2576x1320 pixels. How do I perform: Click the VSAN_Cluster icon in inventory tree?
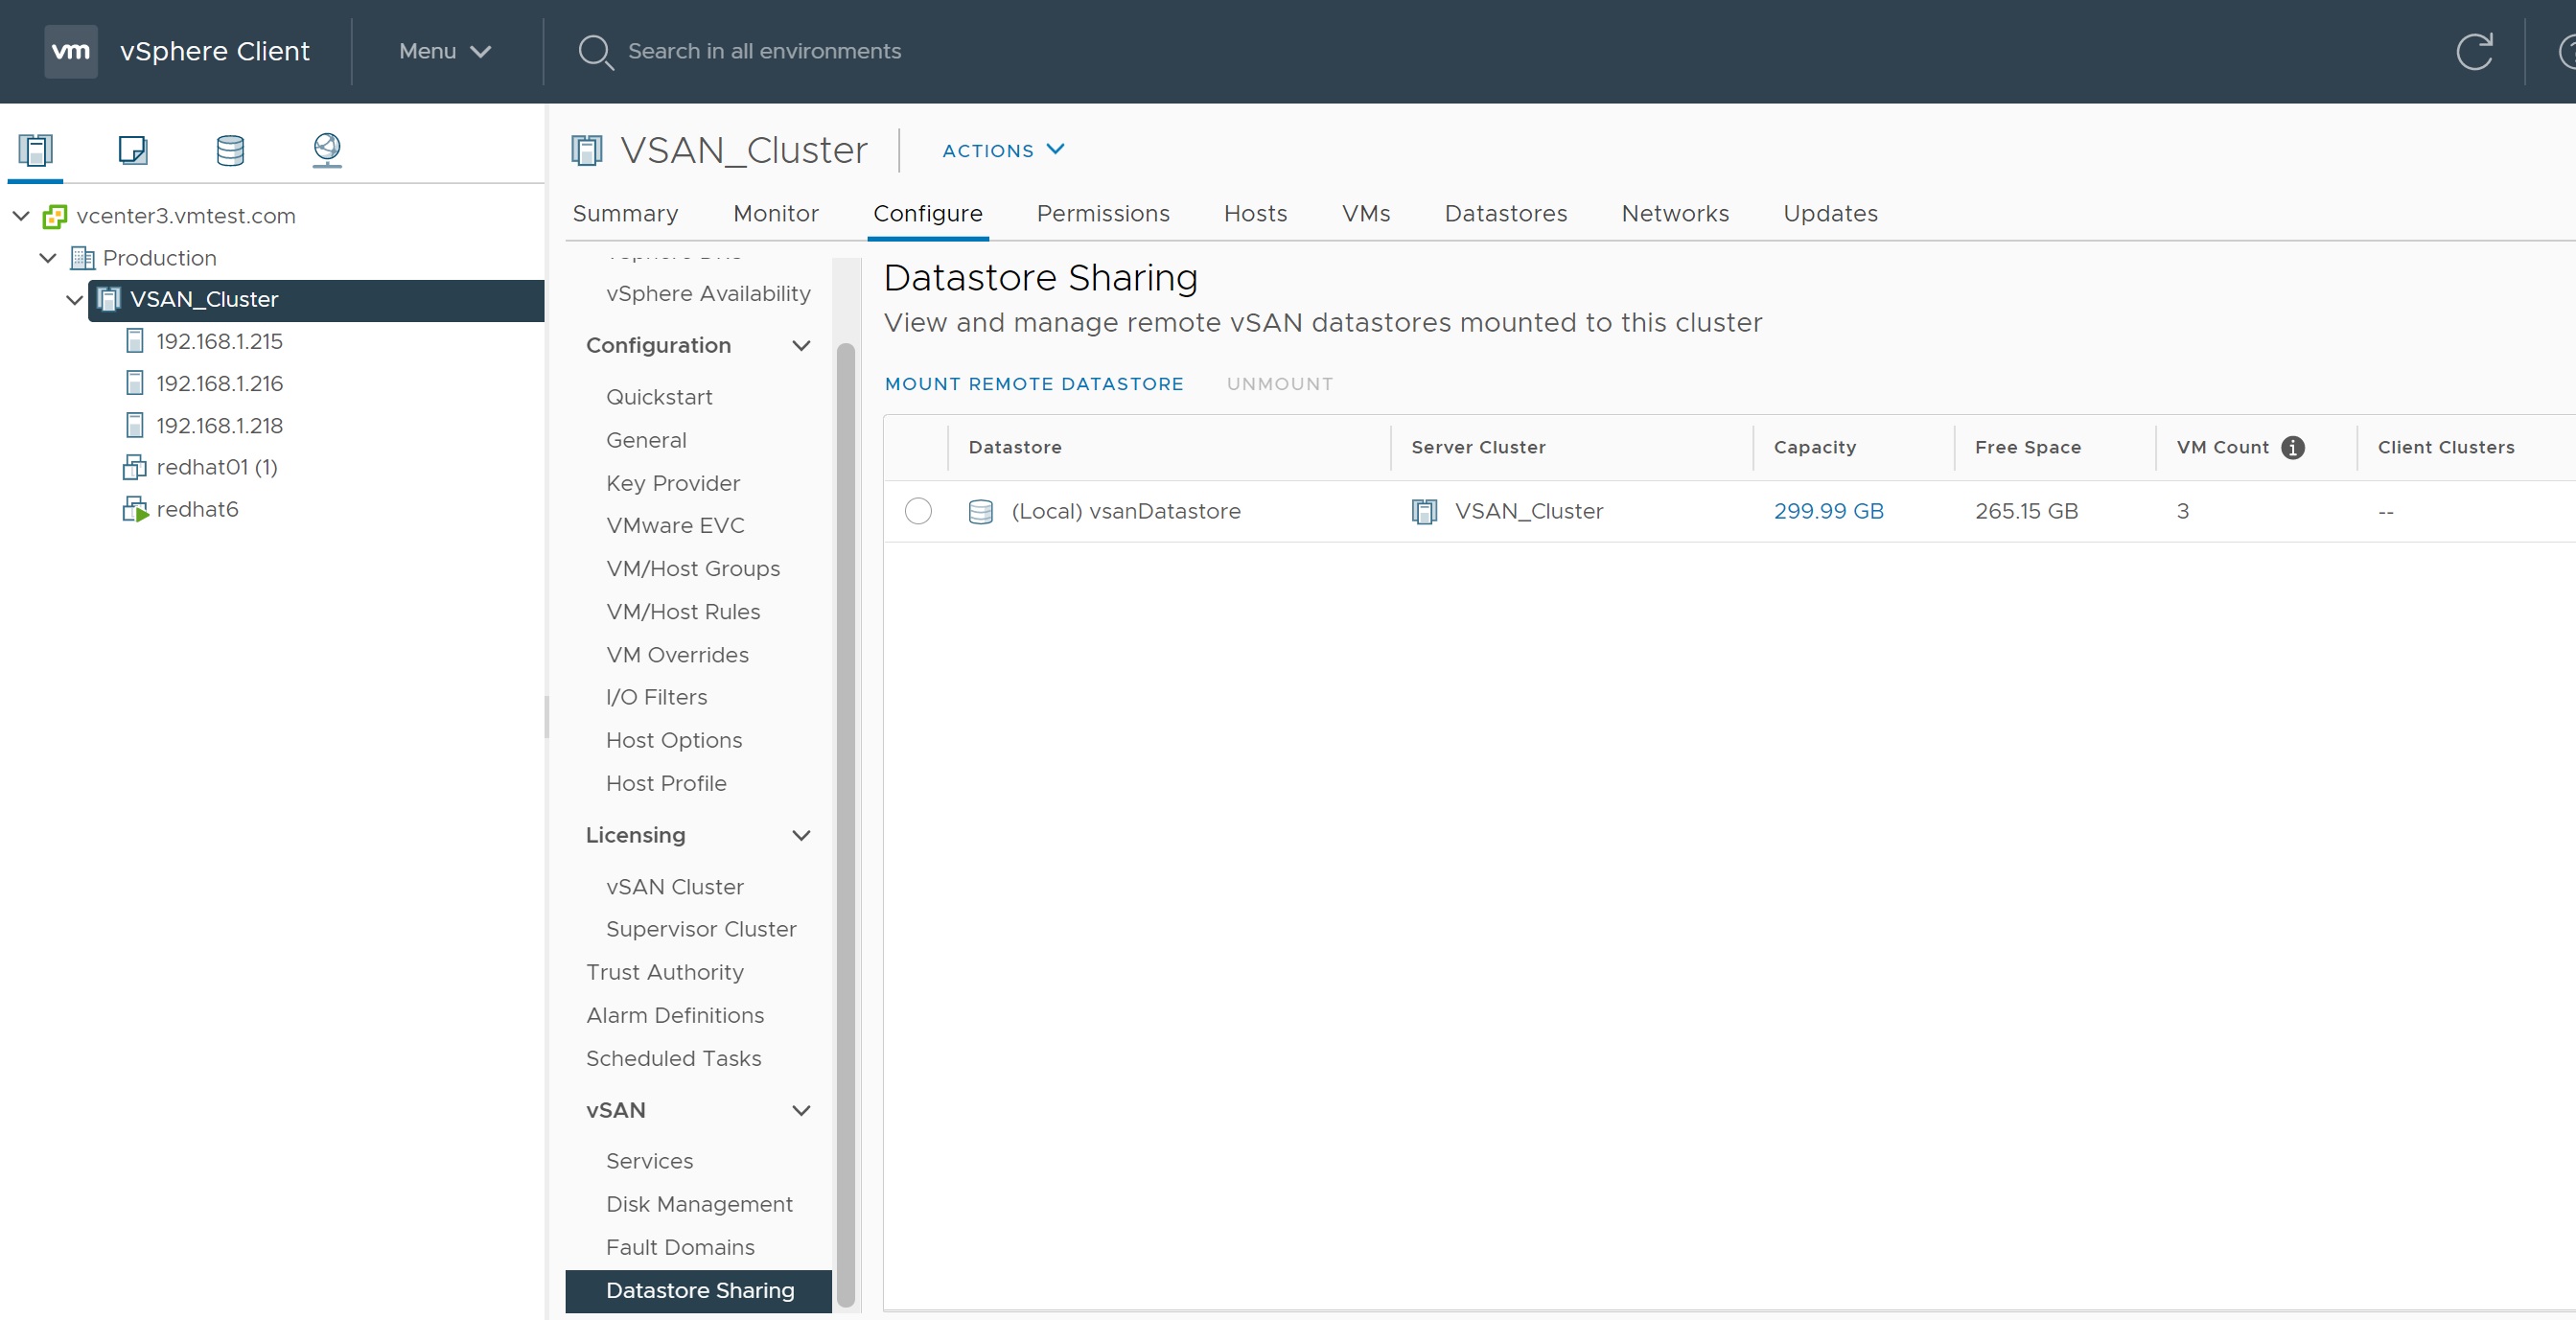pyautogui.click(x=109, y=299)
